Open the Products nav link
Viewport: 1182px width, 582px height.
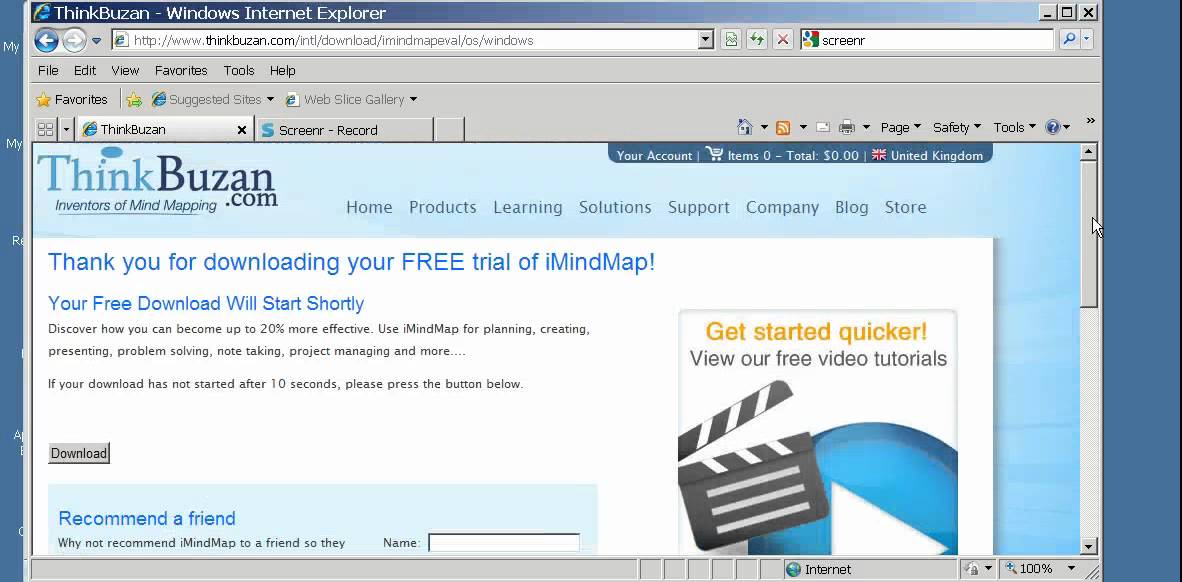tap(442, 207)
